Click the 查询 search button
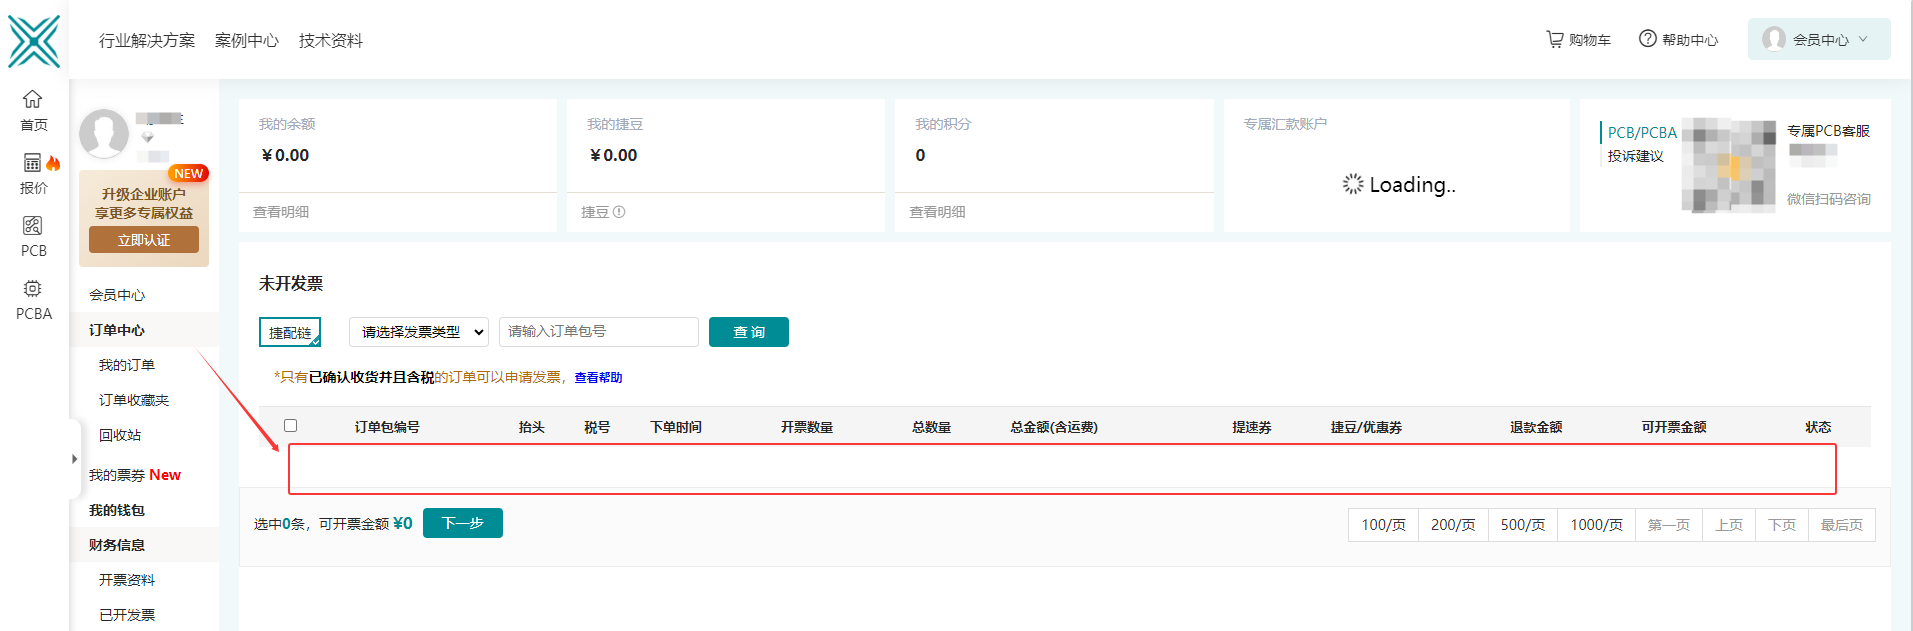 748,332
